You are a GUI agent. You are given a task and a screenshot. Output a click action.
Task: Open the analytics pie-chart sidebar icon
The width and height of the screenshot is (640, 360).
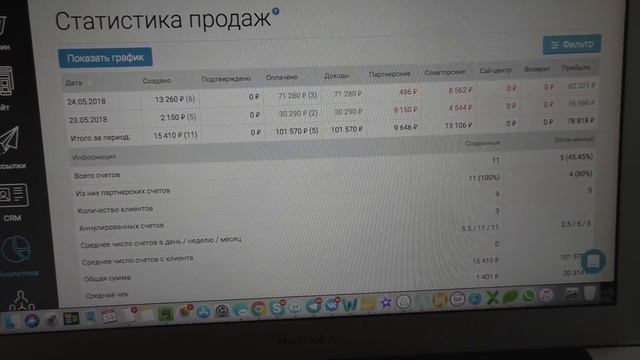16,249
